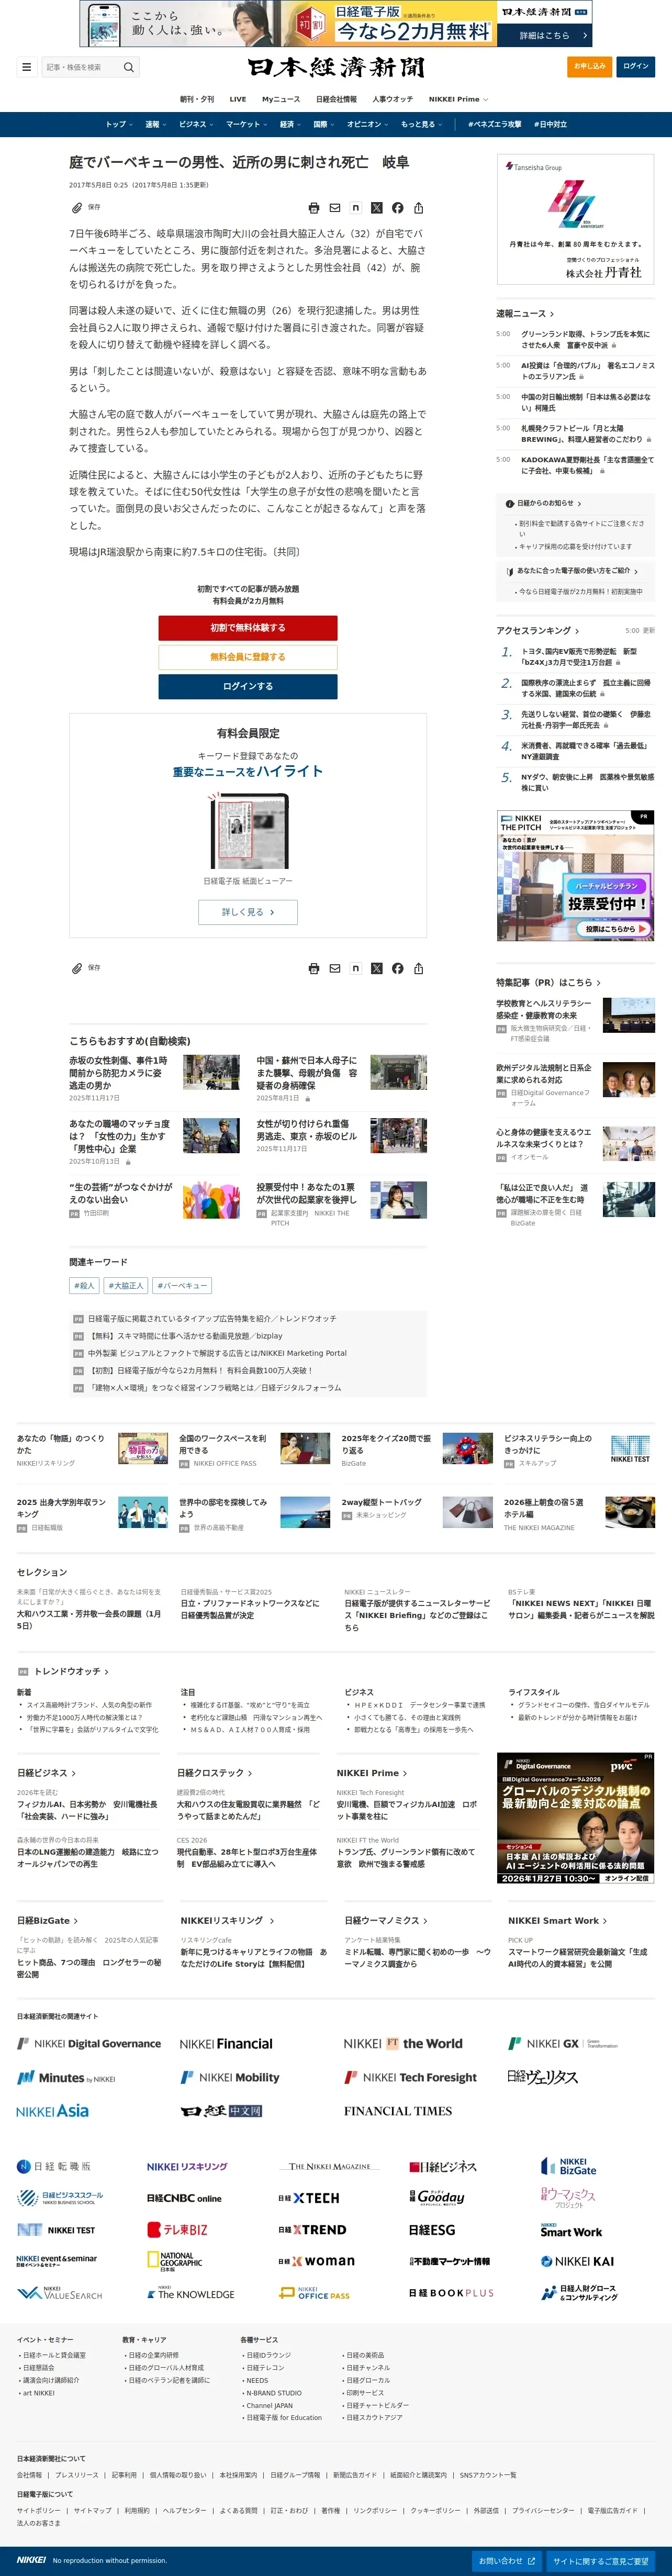Screen dimensions: 672x2576
Task: Open the thumbnail for 赤坂の女性刺傷 article
Action: (x=211, y=1072)
